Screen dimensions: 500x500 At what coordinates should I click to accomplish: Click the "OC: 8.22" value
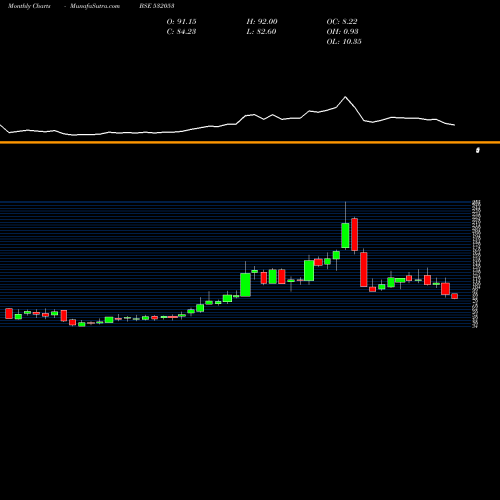tap(342, 22)
